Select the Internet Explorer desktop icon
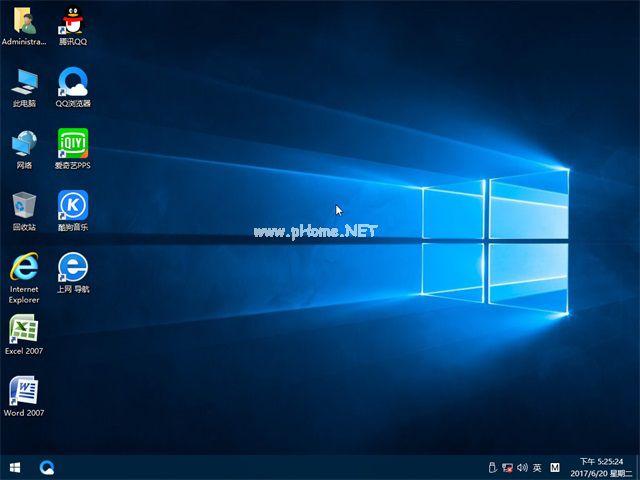This screenshot has width=640, height=480. [x=24, y=278]
